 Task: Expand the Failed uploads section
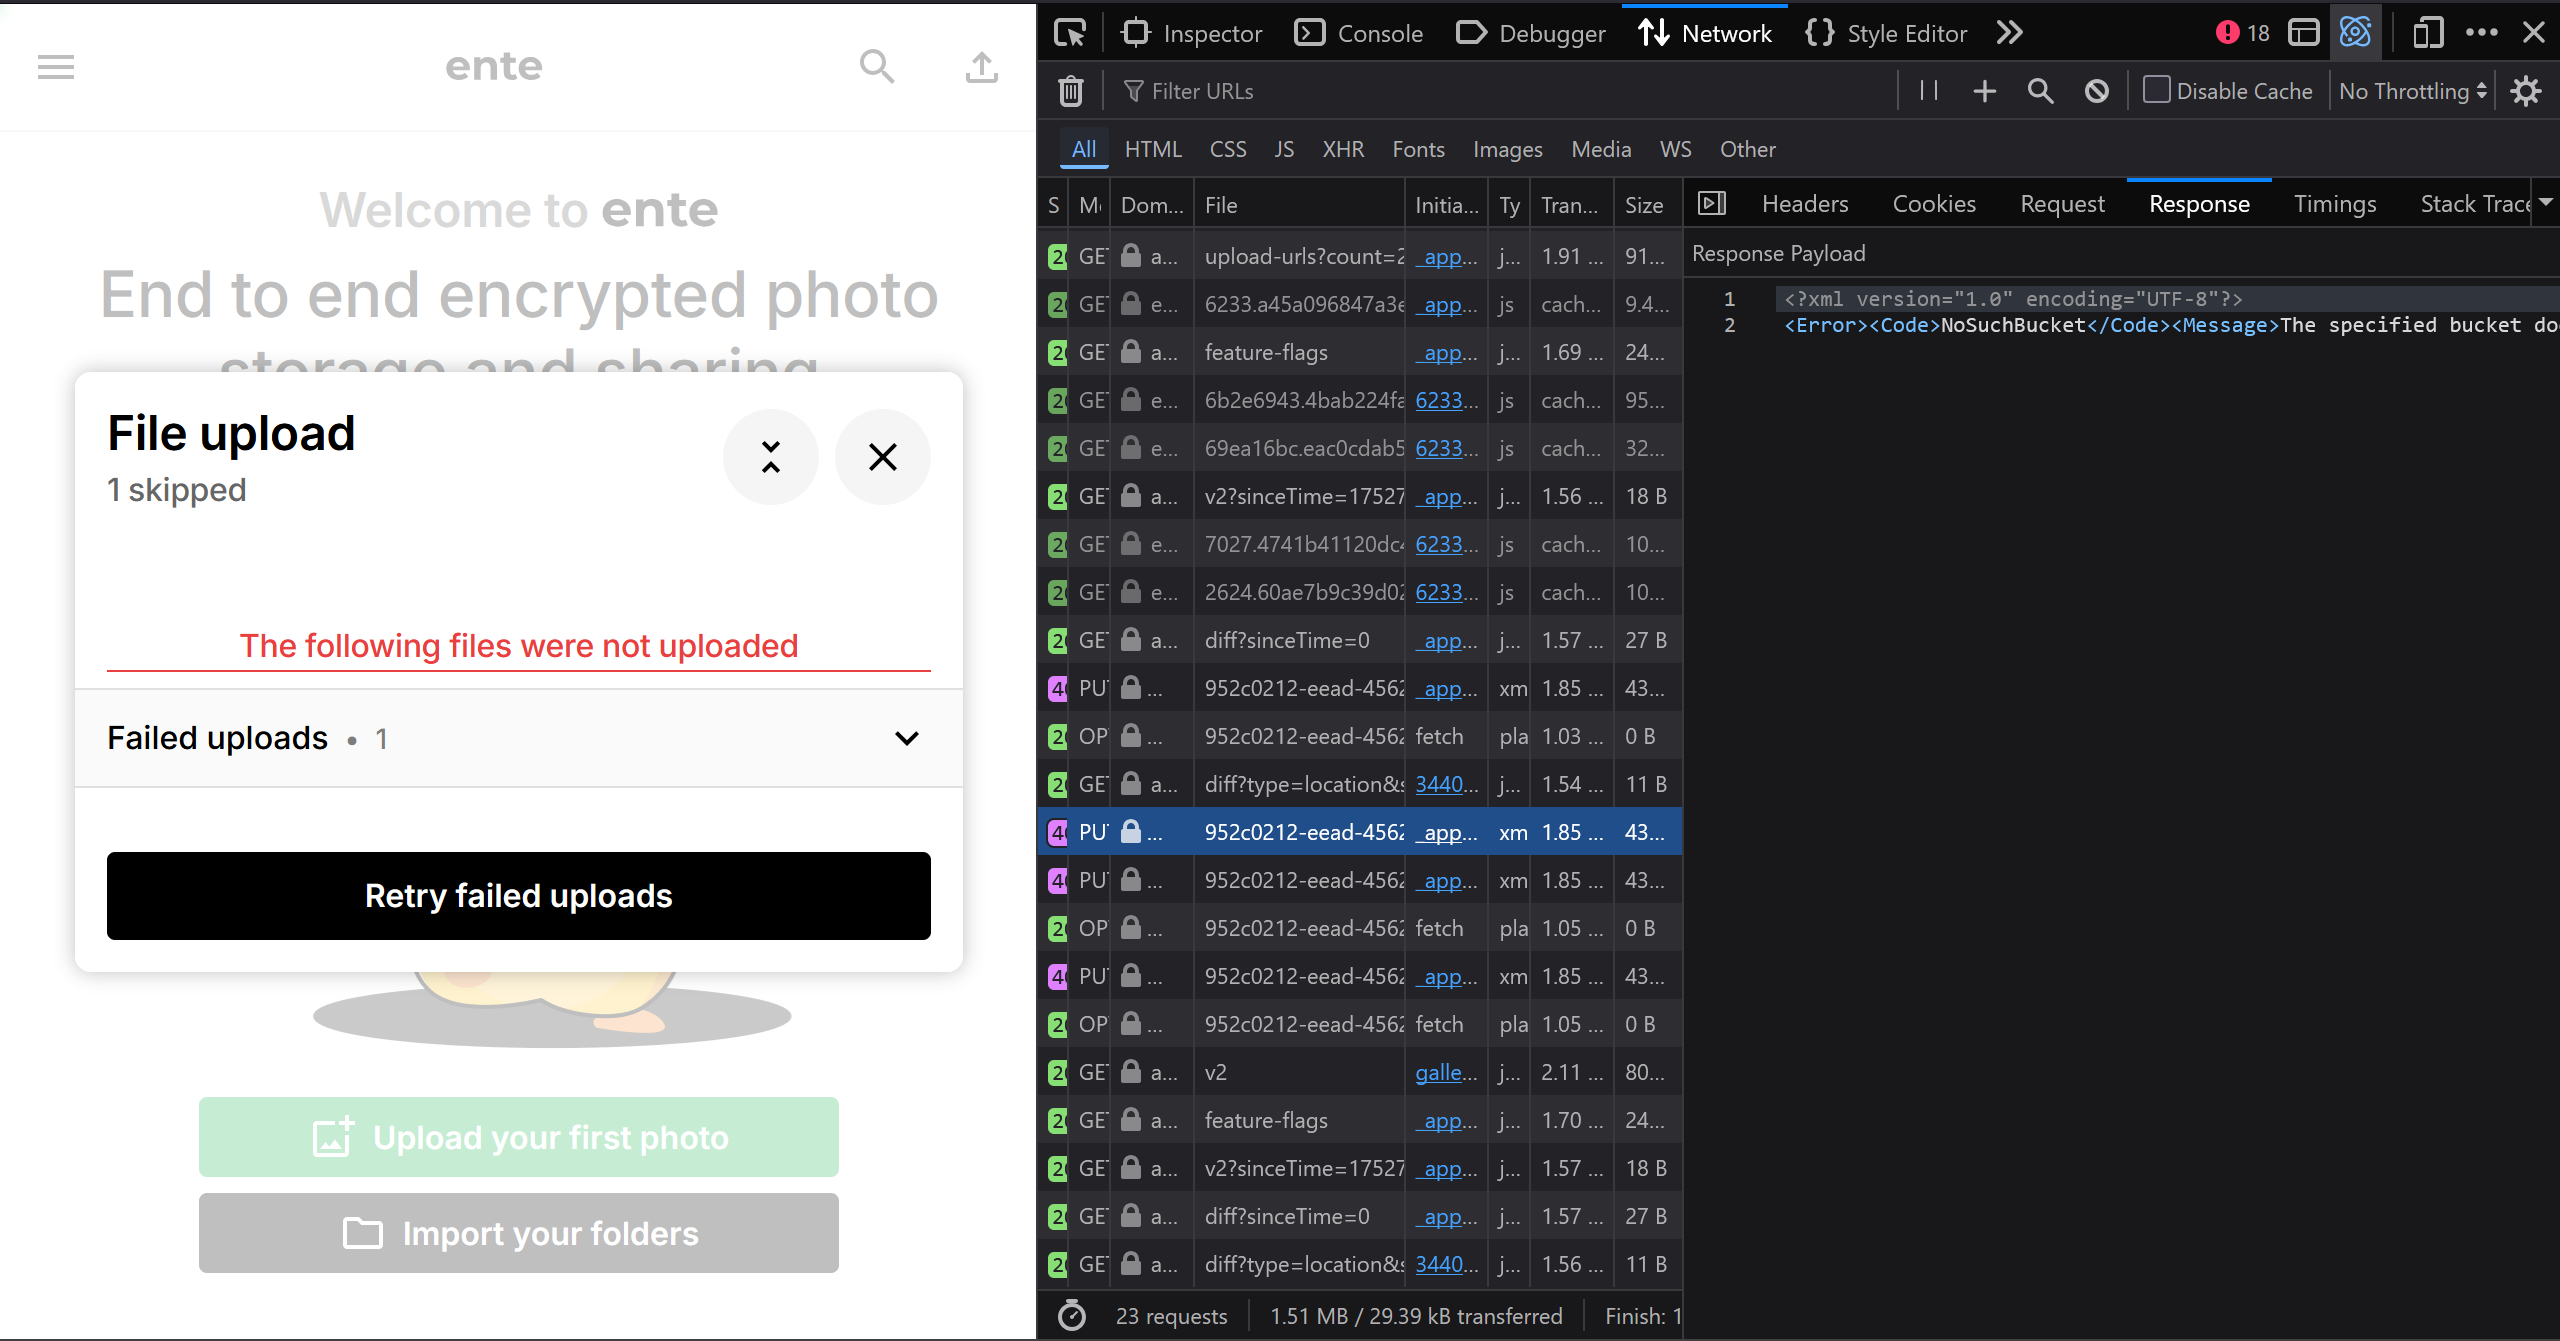[x=906, y=738]
